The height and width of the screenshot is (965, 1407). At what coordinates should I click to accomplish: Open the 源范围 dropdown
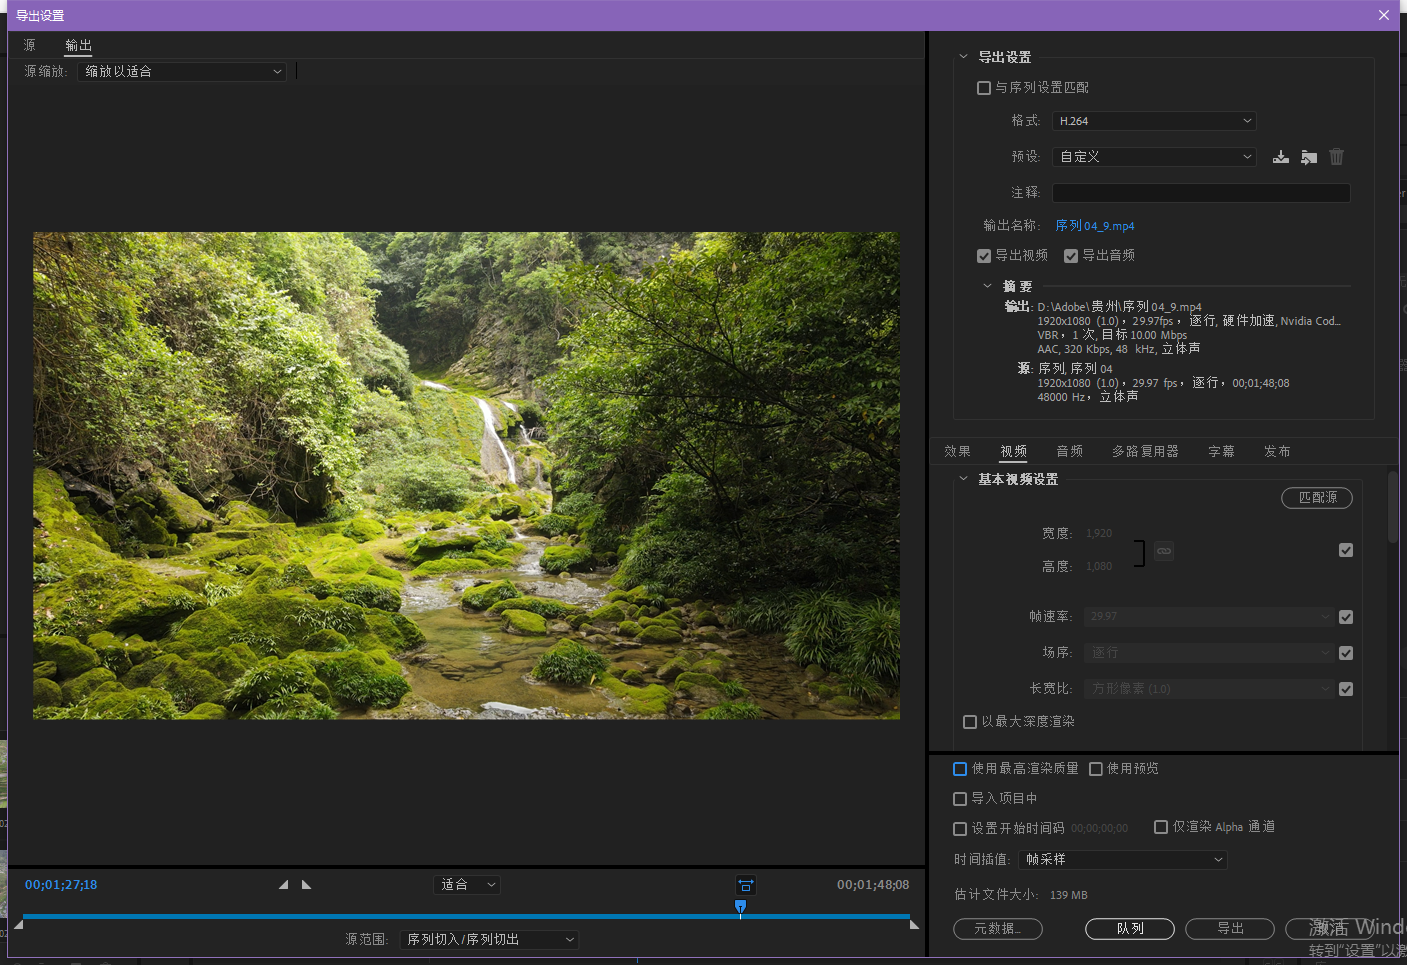pyautogui.click(x=489, y=940)
